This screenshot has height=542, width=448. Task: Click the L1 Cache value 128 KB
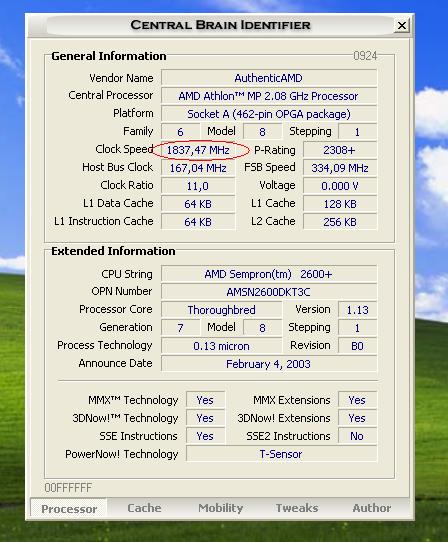point(340,204)
